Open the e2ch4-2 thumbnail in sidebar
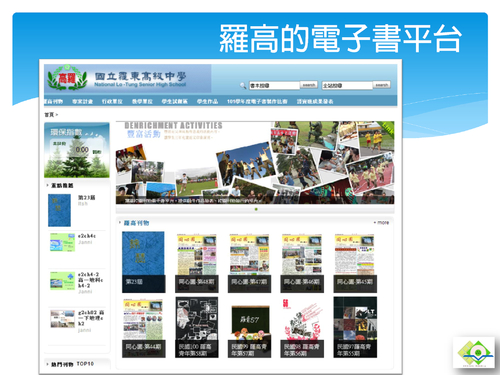The height and width of the screenshot is (375, 500). pos(62,281)
